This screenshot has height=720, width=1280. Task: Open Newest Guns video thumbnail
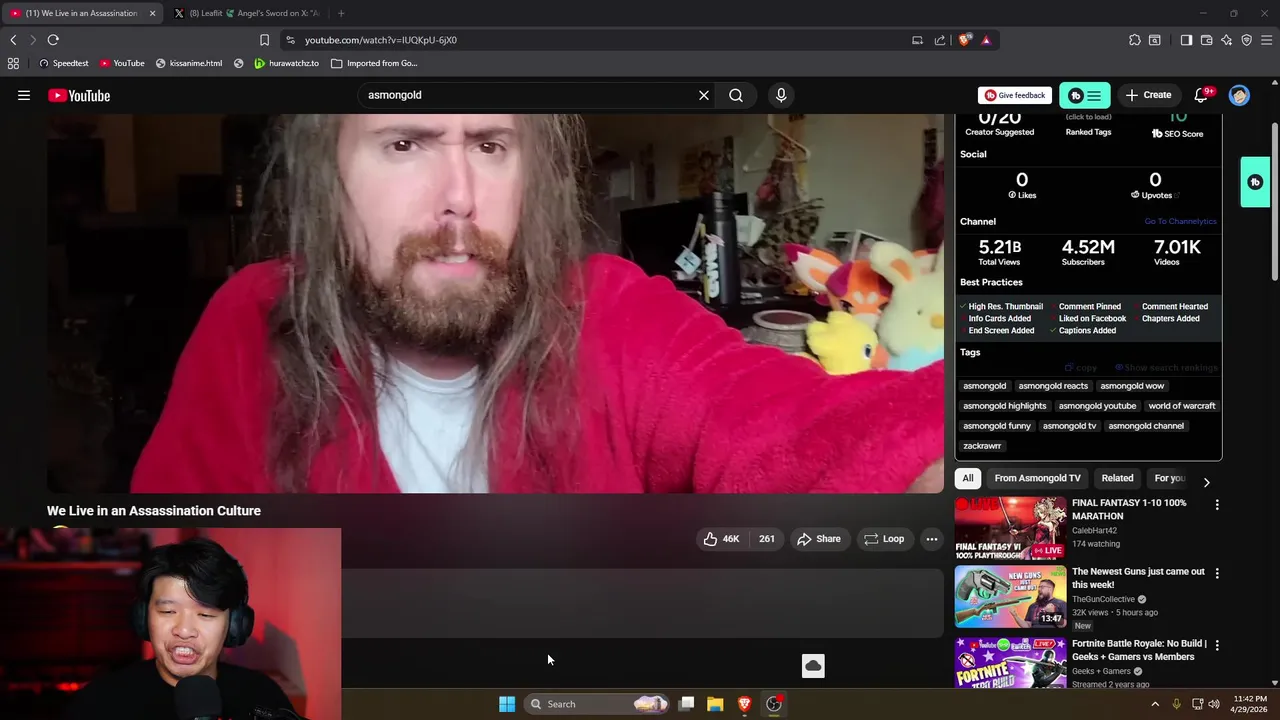[x=1010, y=597]
